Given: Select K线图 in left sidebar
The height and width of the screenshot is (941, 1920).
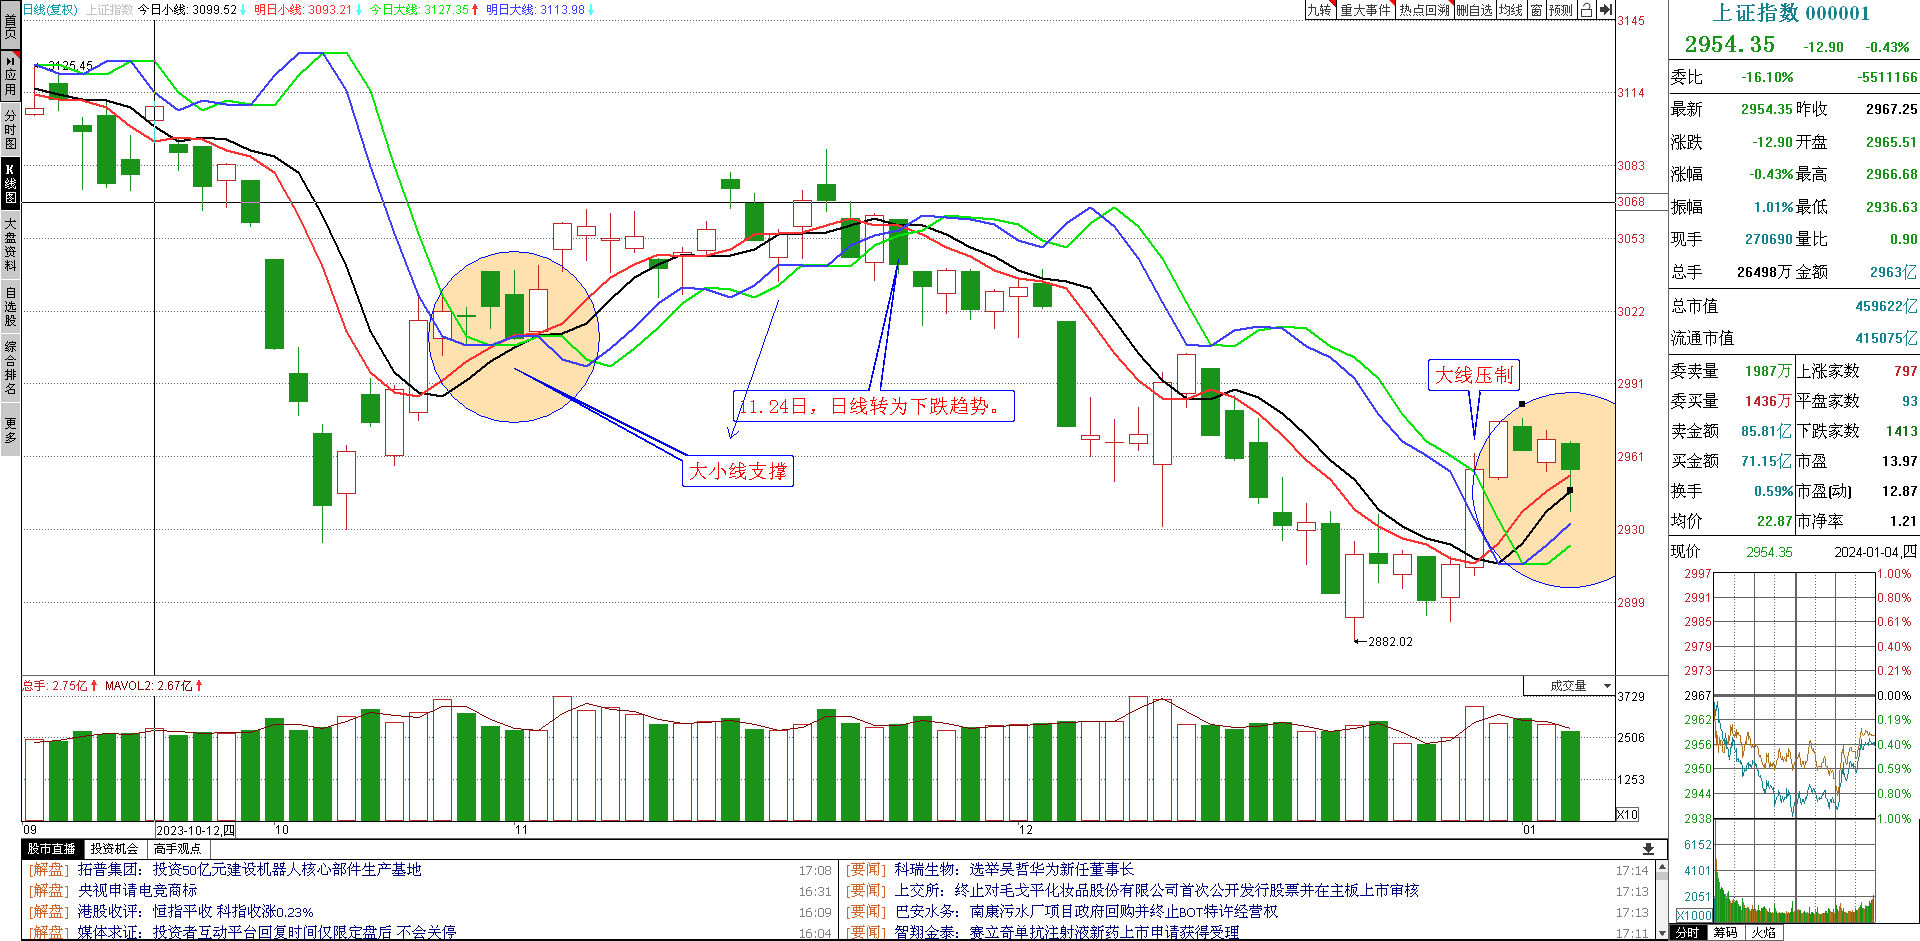Looking at the screenshot, I should tap(10, 183).
